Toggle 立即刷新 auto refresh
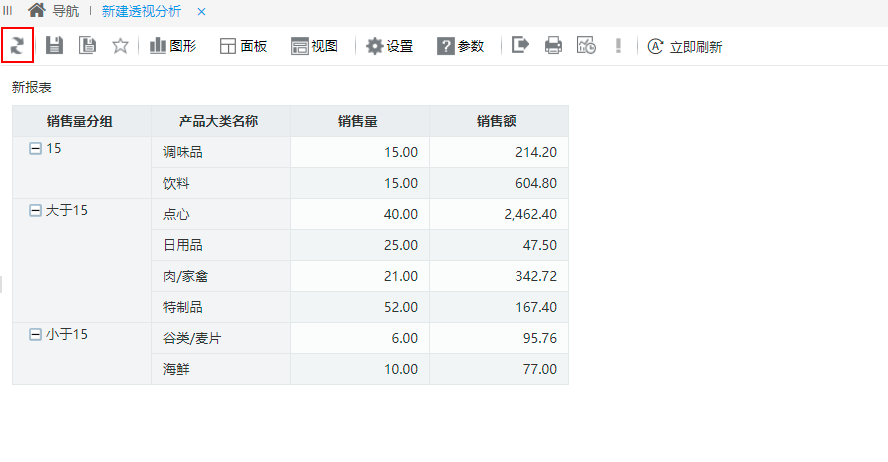The image size is (888, 462). pyautogui.click(x=685, y=46)
